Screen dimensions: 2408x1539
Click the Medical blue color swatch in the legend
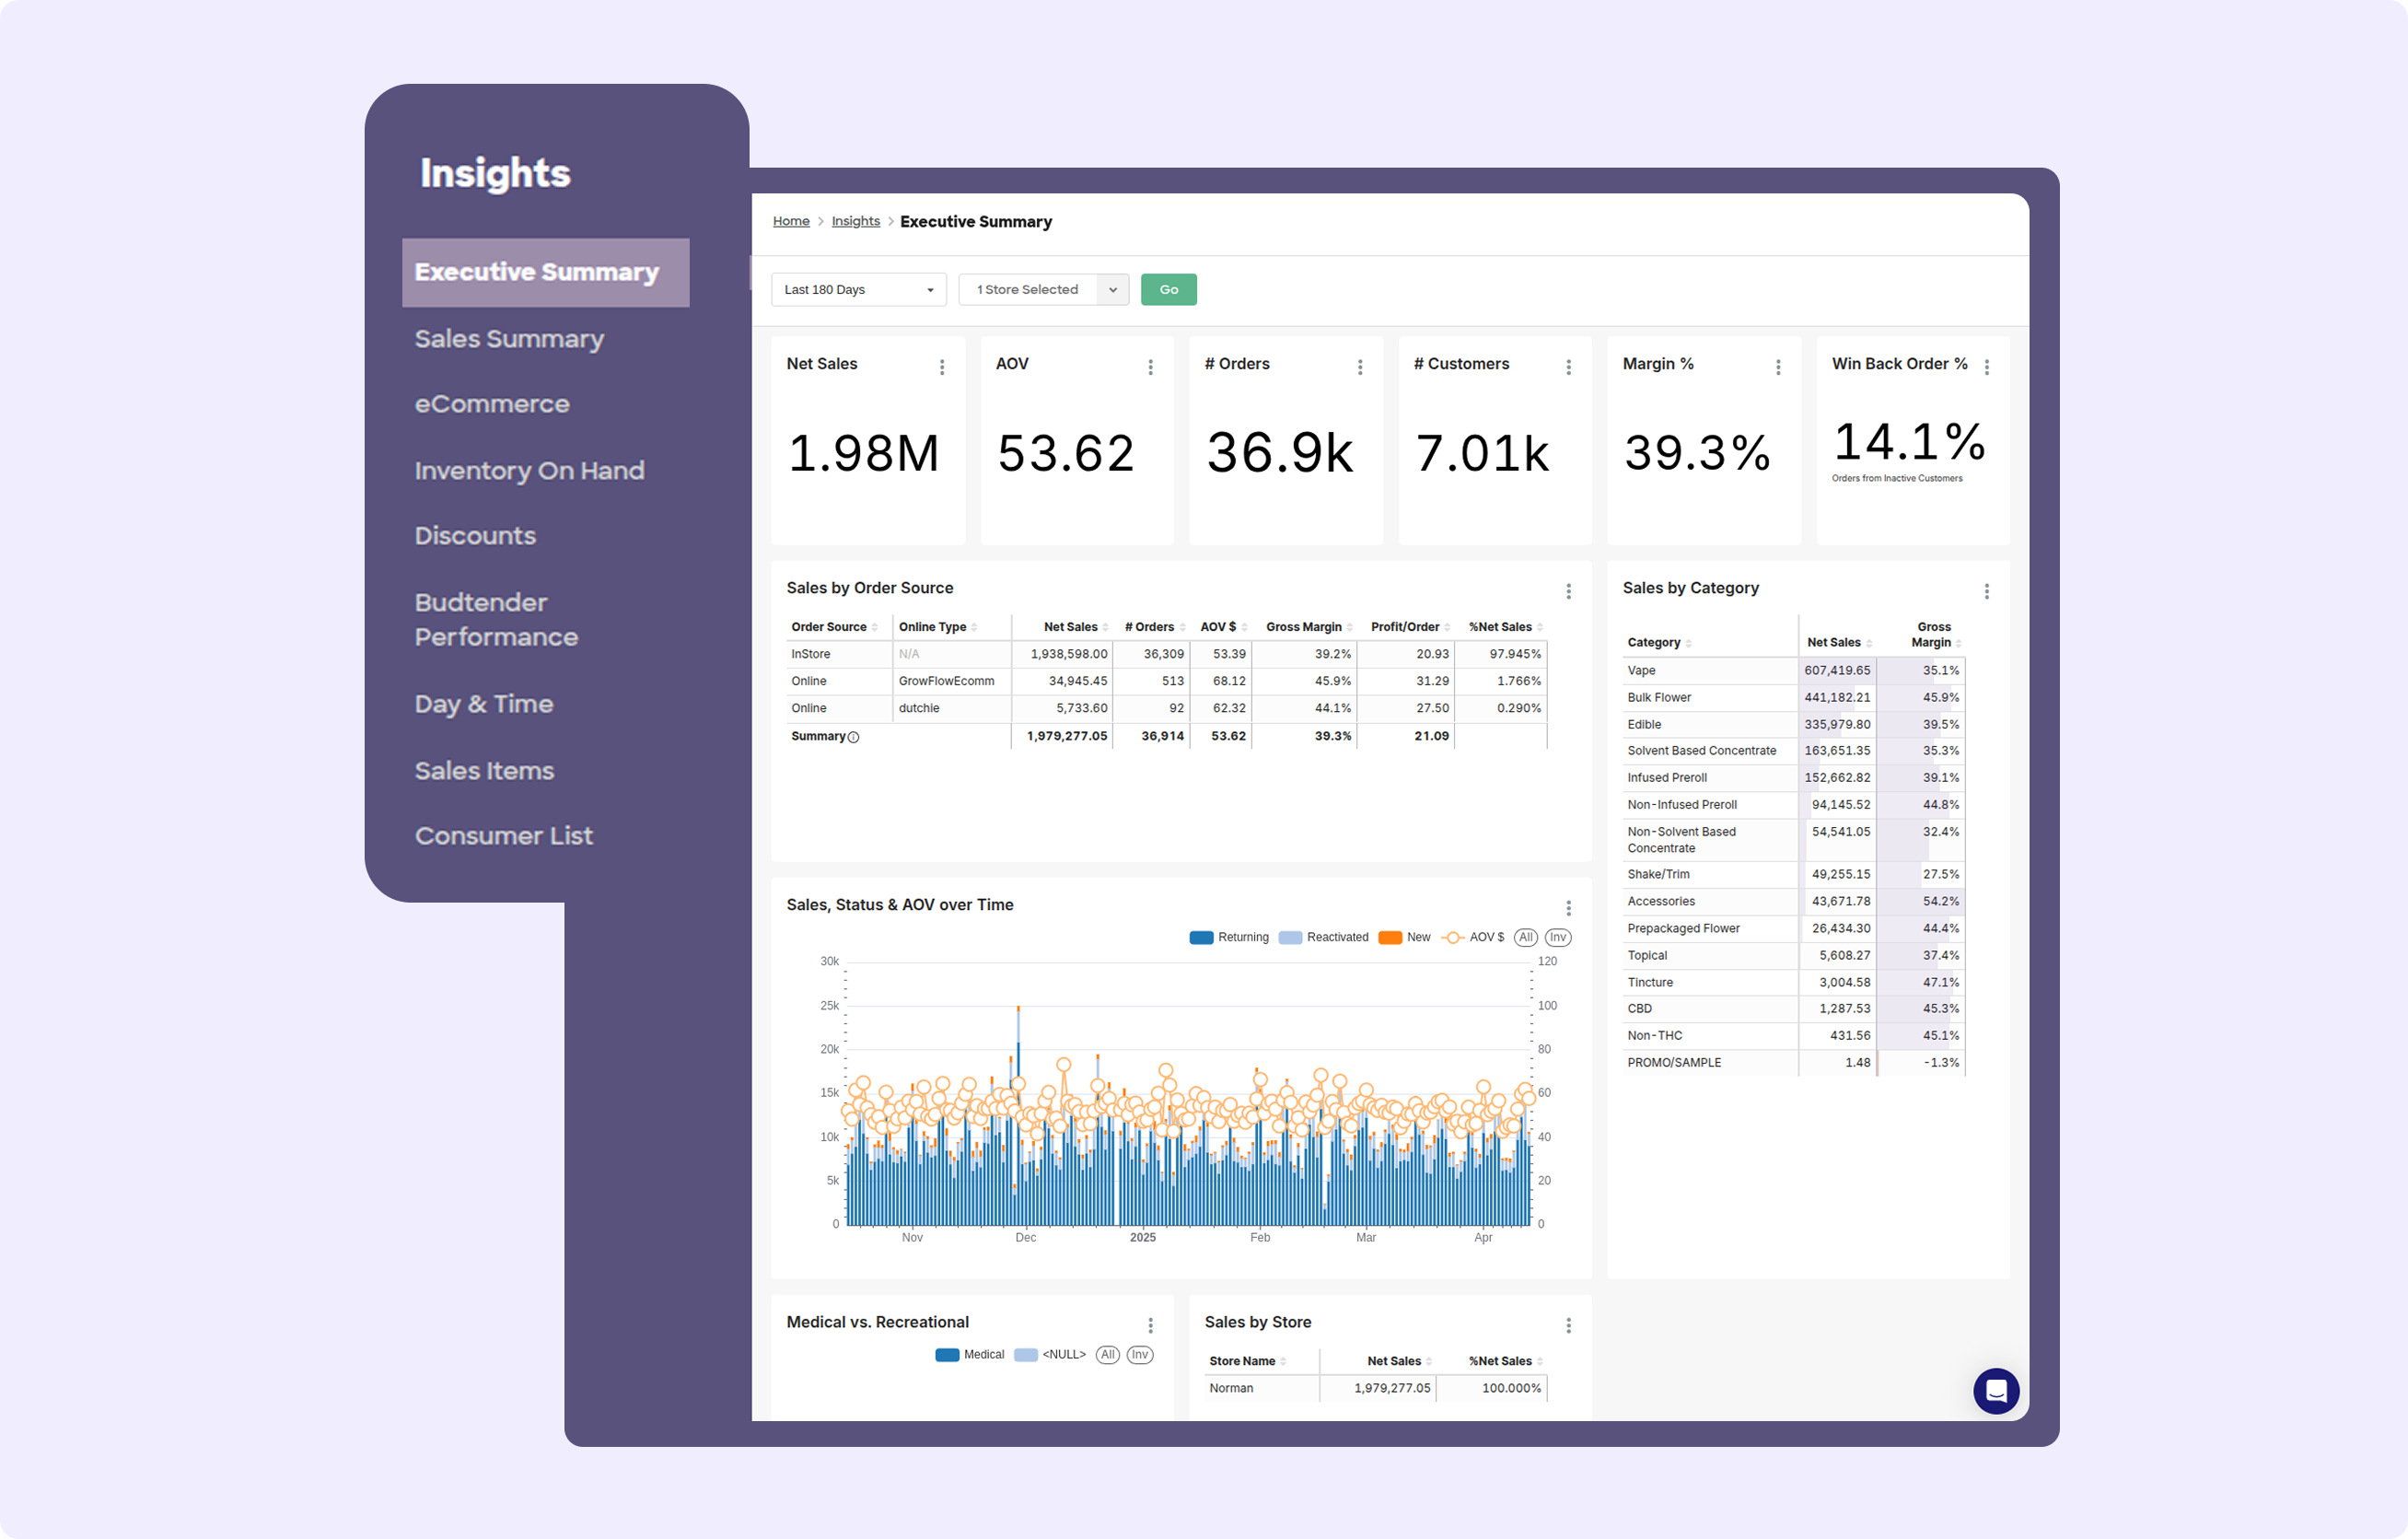tap(946, 1355)
